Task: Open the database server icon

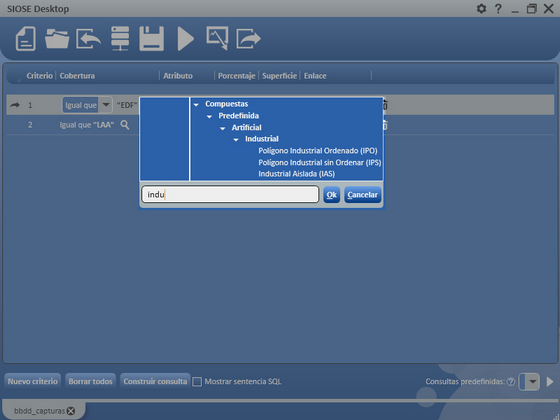Action: (x=120, y=38)
